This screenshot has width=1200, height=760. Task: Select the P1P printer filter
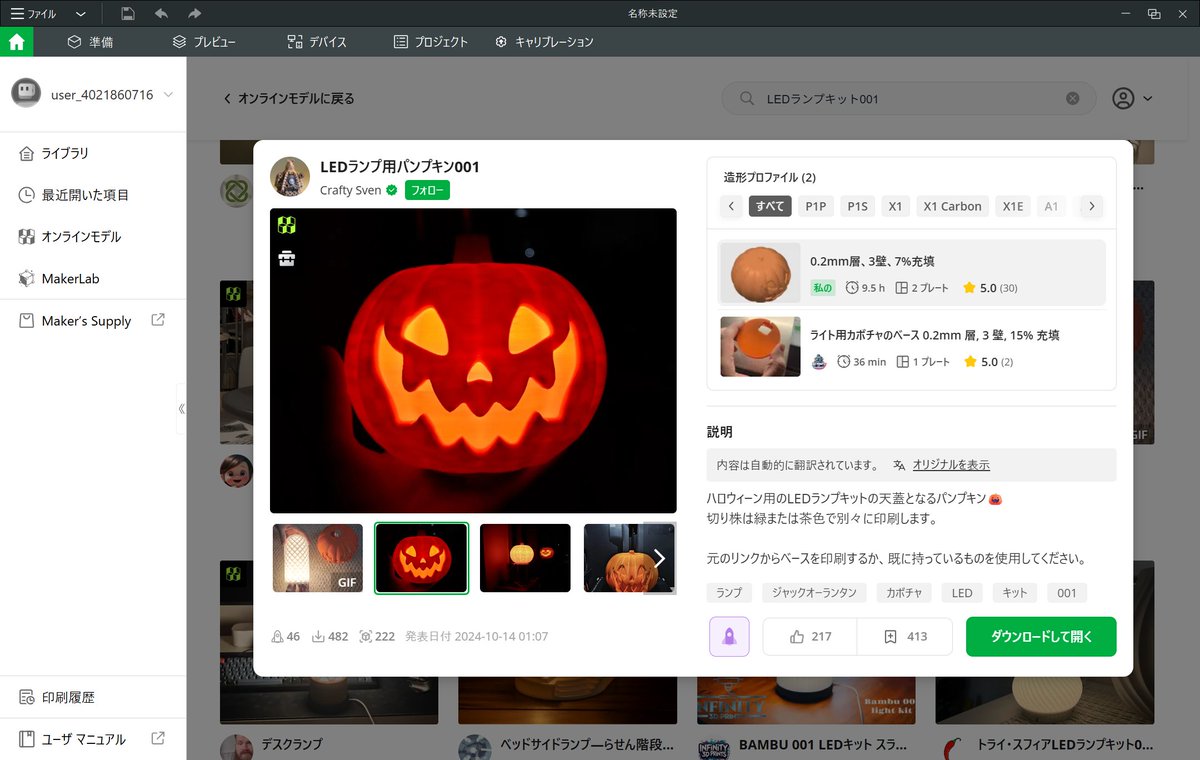[x=816, y=206]
